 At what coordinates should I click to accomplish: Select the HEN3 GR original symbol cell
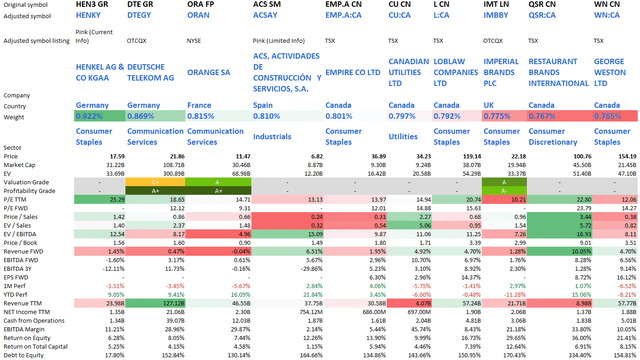92,4
